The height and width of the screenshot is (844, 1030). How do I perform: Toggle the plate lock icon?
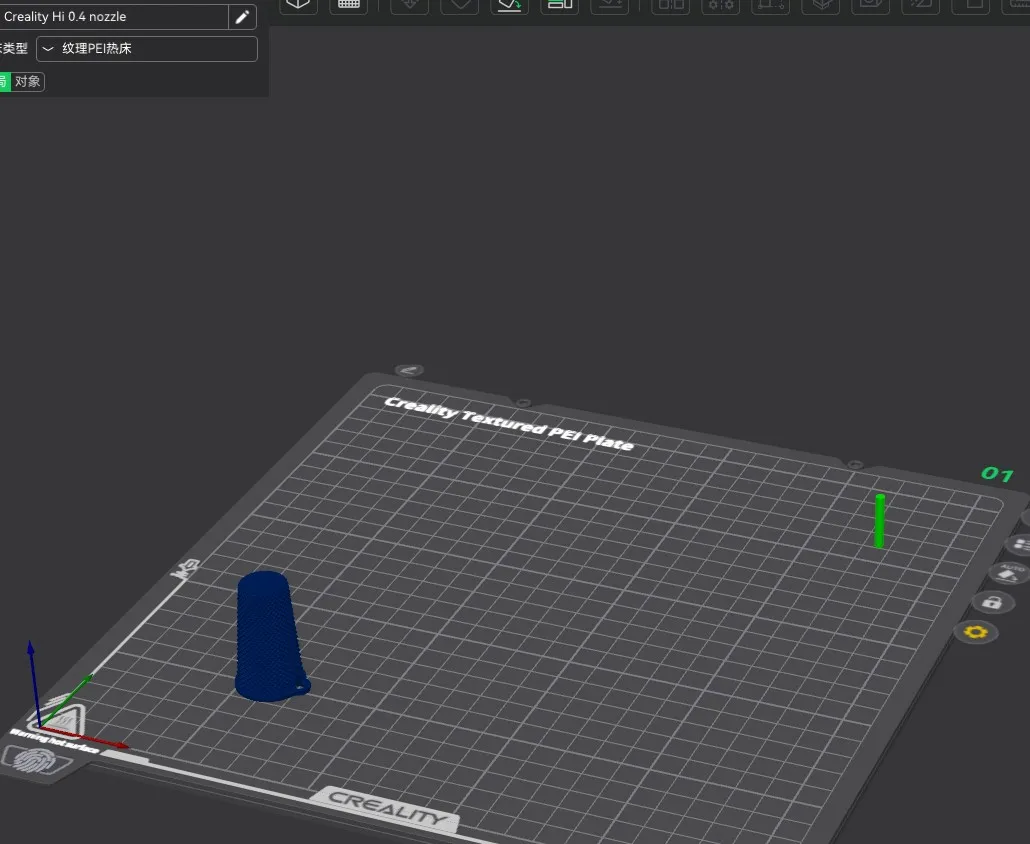pos(992,602)
